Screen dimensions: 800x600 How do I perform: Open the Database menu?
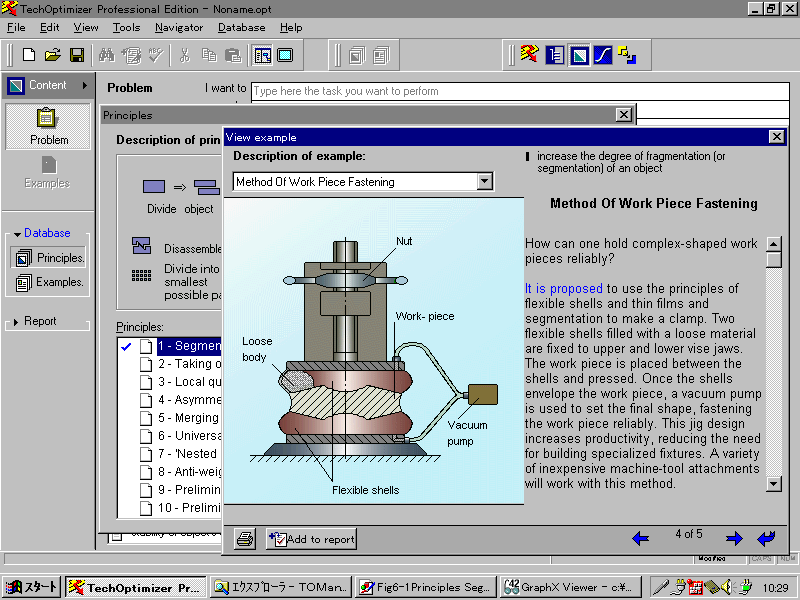[241, 28]
